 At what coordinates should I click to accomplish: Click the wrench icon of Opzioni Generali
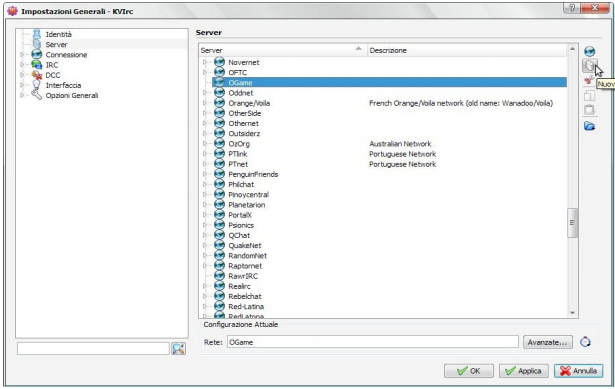[36, 95]
